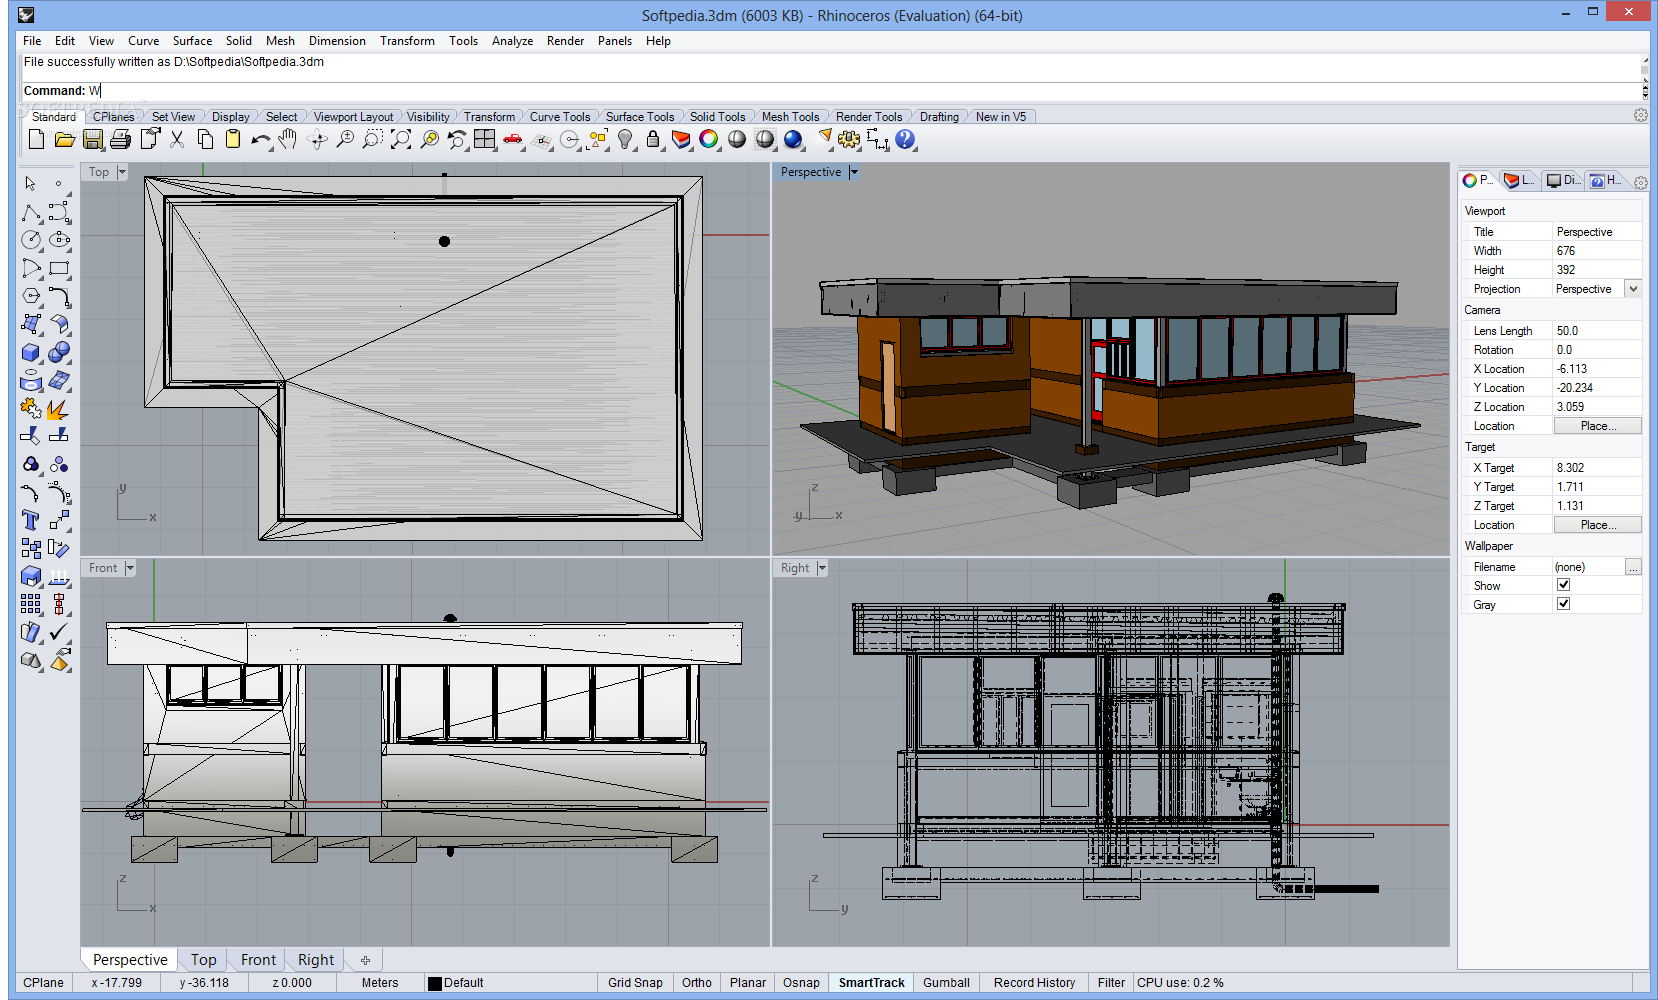
Task: Click the wallpaper Filename browse button
Action: click(x=1633, y=567)
